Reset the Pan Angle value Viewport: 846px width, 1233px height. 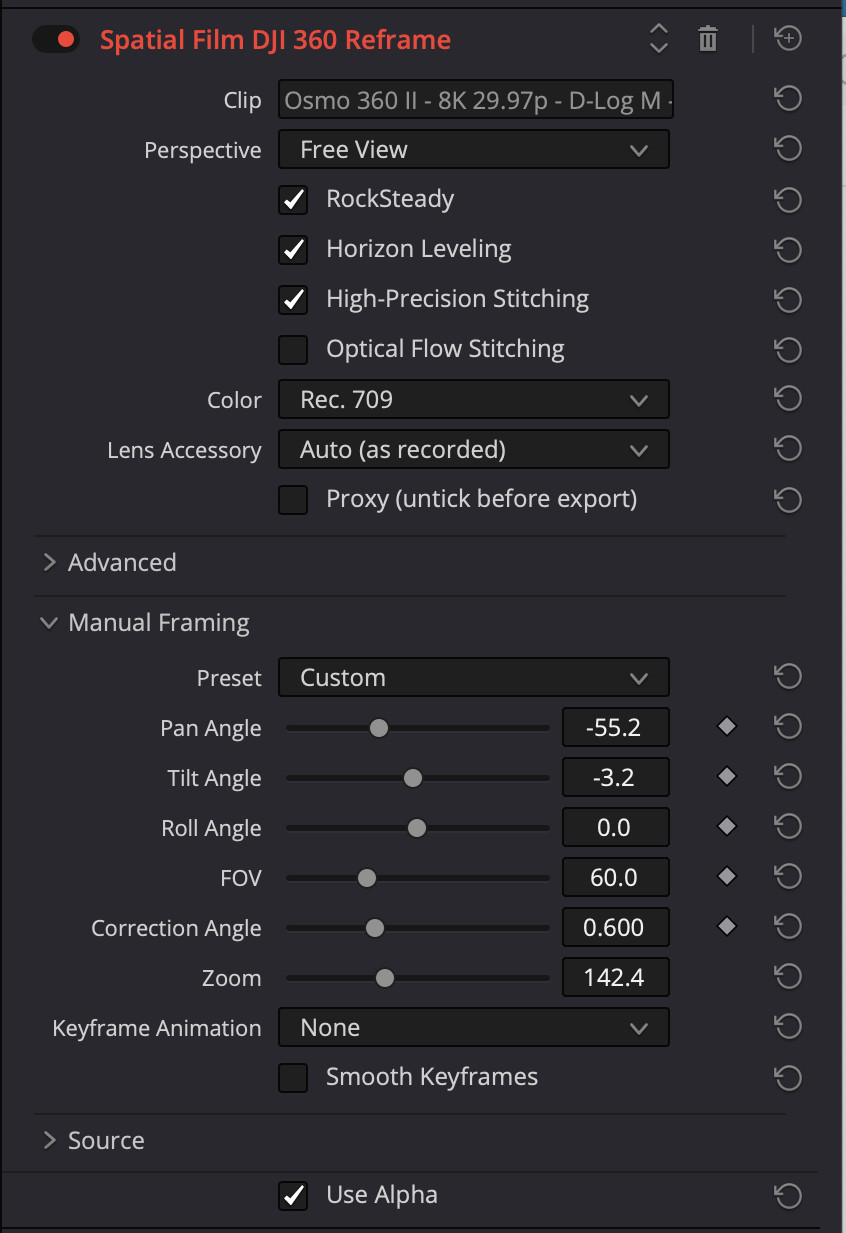tap(788, 727)
